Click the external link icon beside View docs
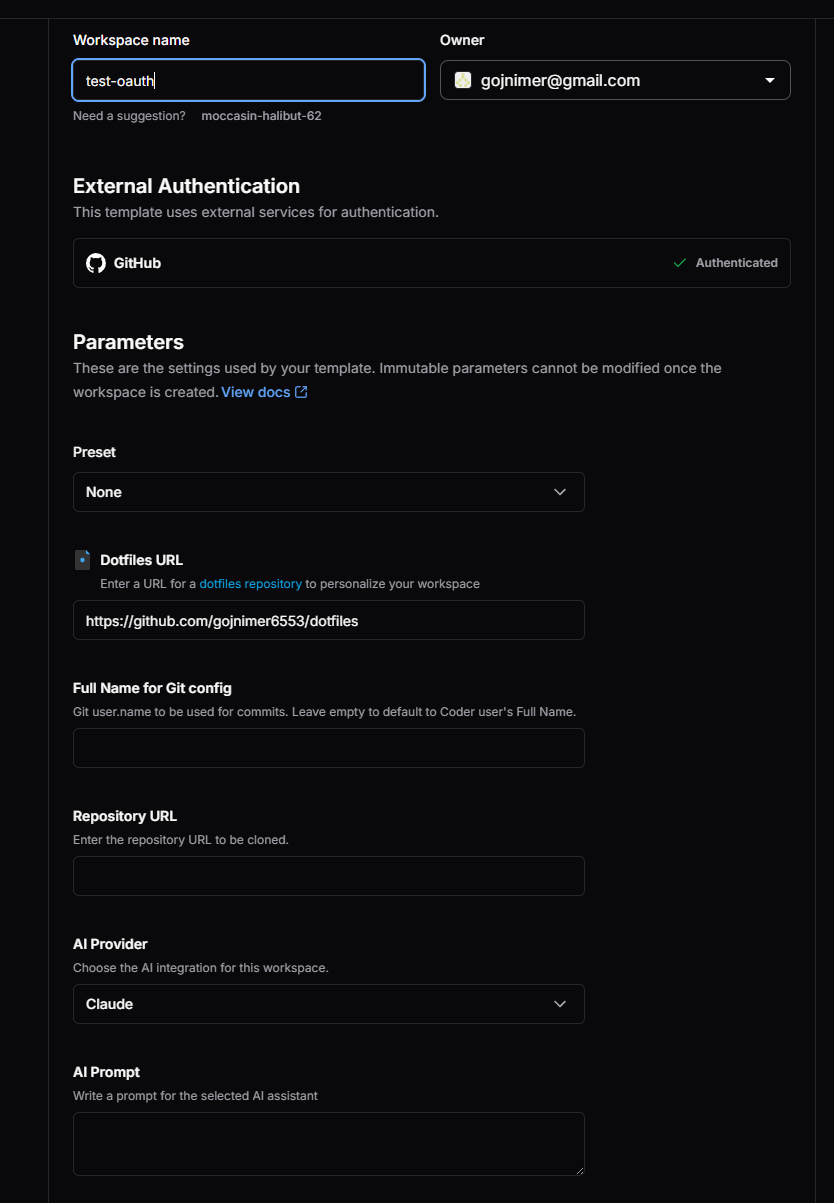The width and height of the screenshot is (834, 1203). tap(301, 392)
